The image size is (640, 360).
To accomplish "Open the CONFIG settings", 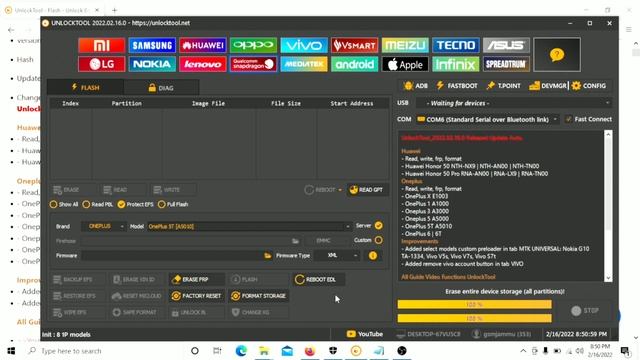I will (589, 86).
